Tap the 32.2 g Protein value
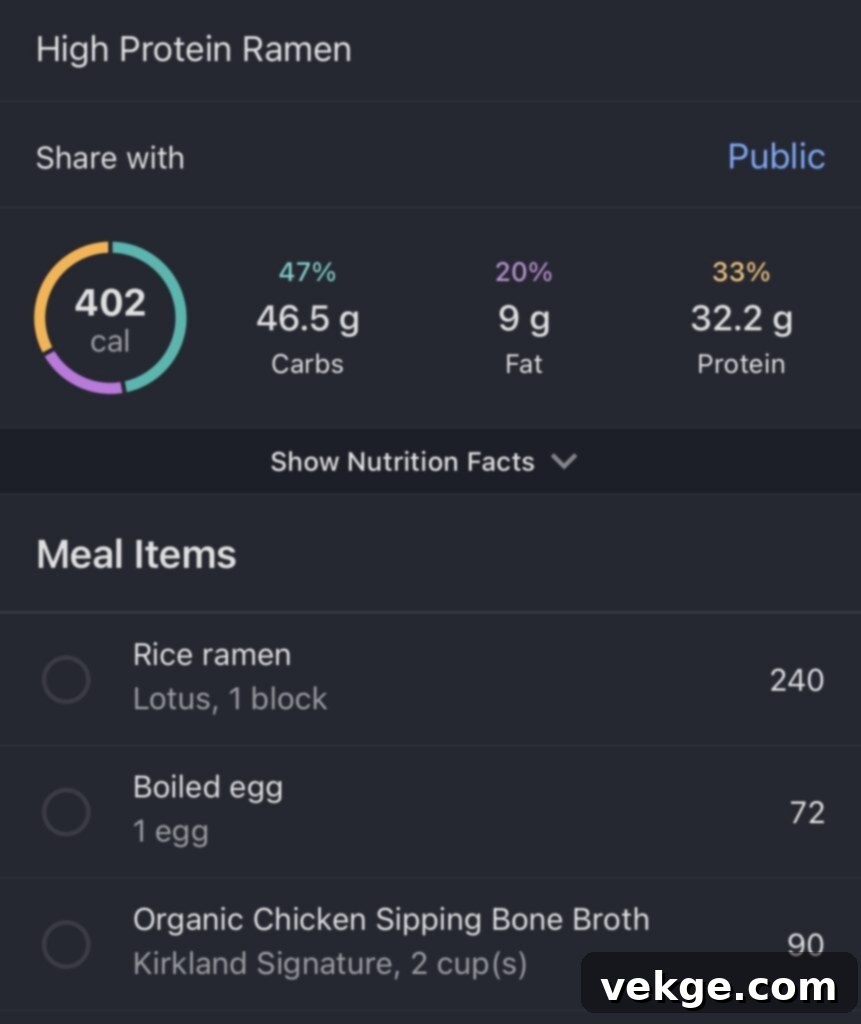Image resolution: width=861 pixels, height=1024 pixels. tap(741, 320)
